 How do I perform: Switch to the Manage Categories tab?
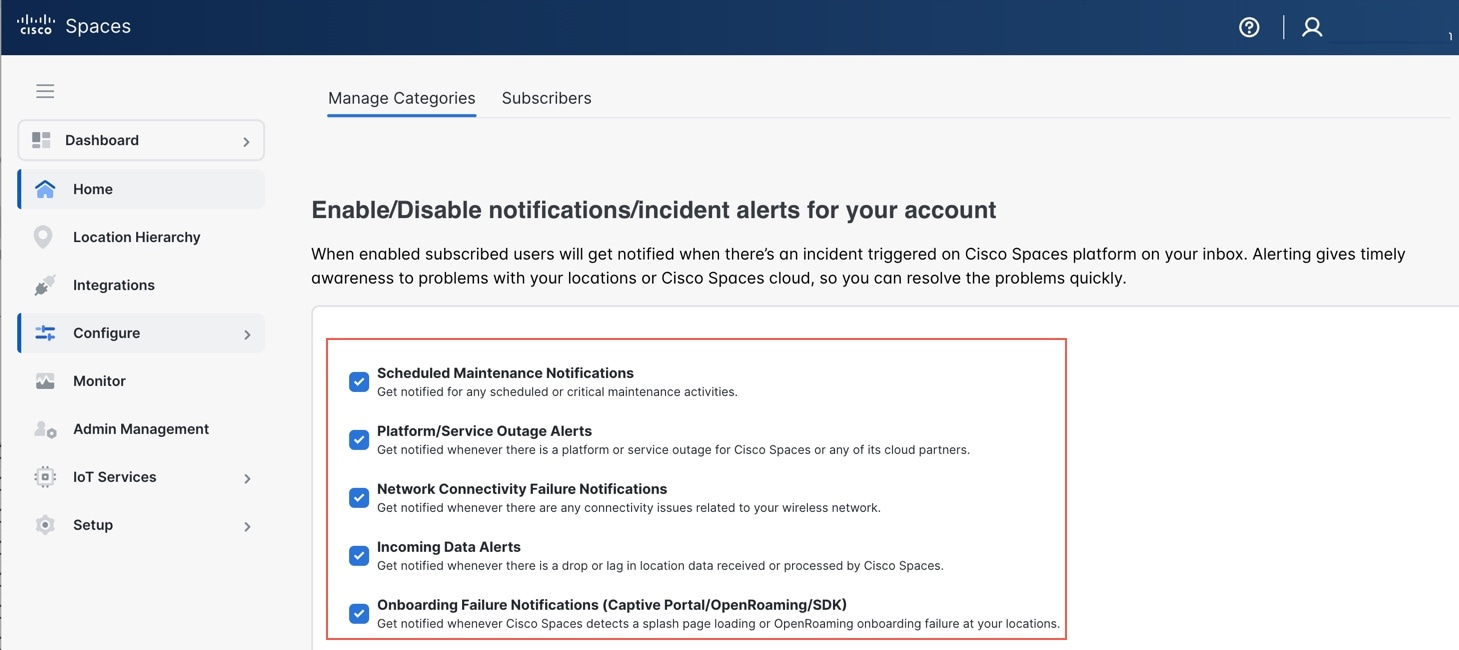click(402, 98)
